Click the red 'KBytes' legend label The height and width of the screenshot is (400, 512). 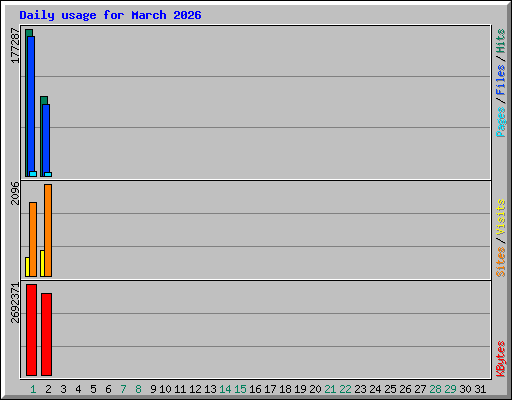(501, 359)
